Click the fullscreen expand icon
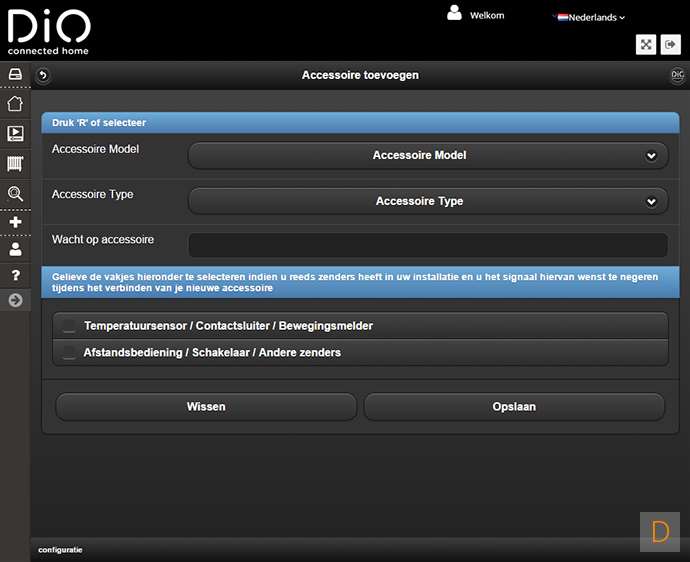Screen dimensions: 690x562 coord(645,44)
